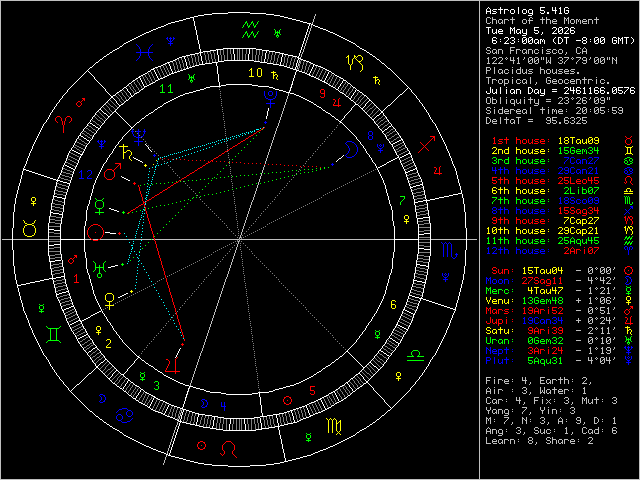
Task: Select the yellow Capricorn glyph on the outer ring
Action: click(355, 62)
